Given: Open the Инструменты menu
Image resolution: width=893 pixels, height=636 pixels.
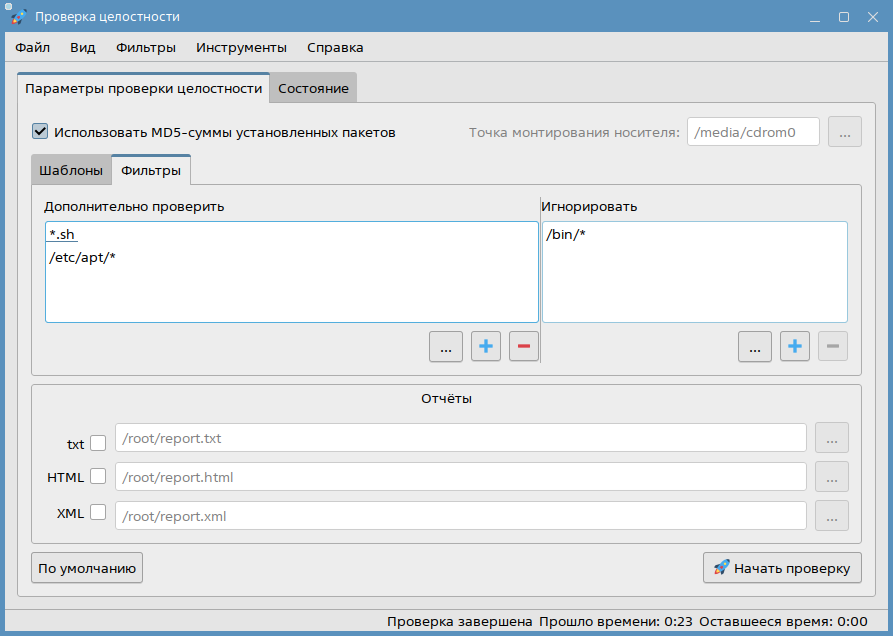Looking at the screenshot, I should (x=241, y=47).
